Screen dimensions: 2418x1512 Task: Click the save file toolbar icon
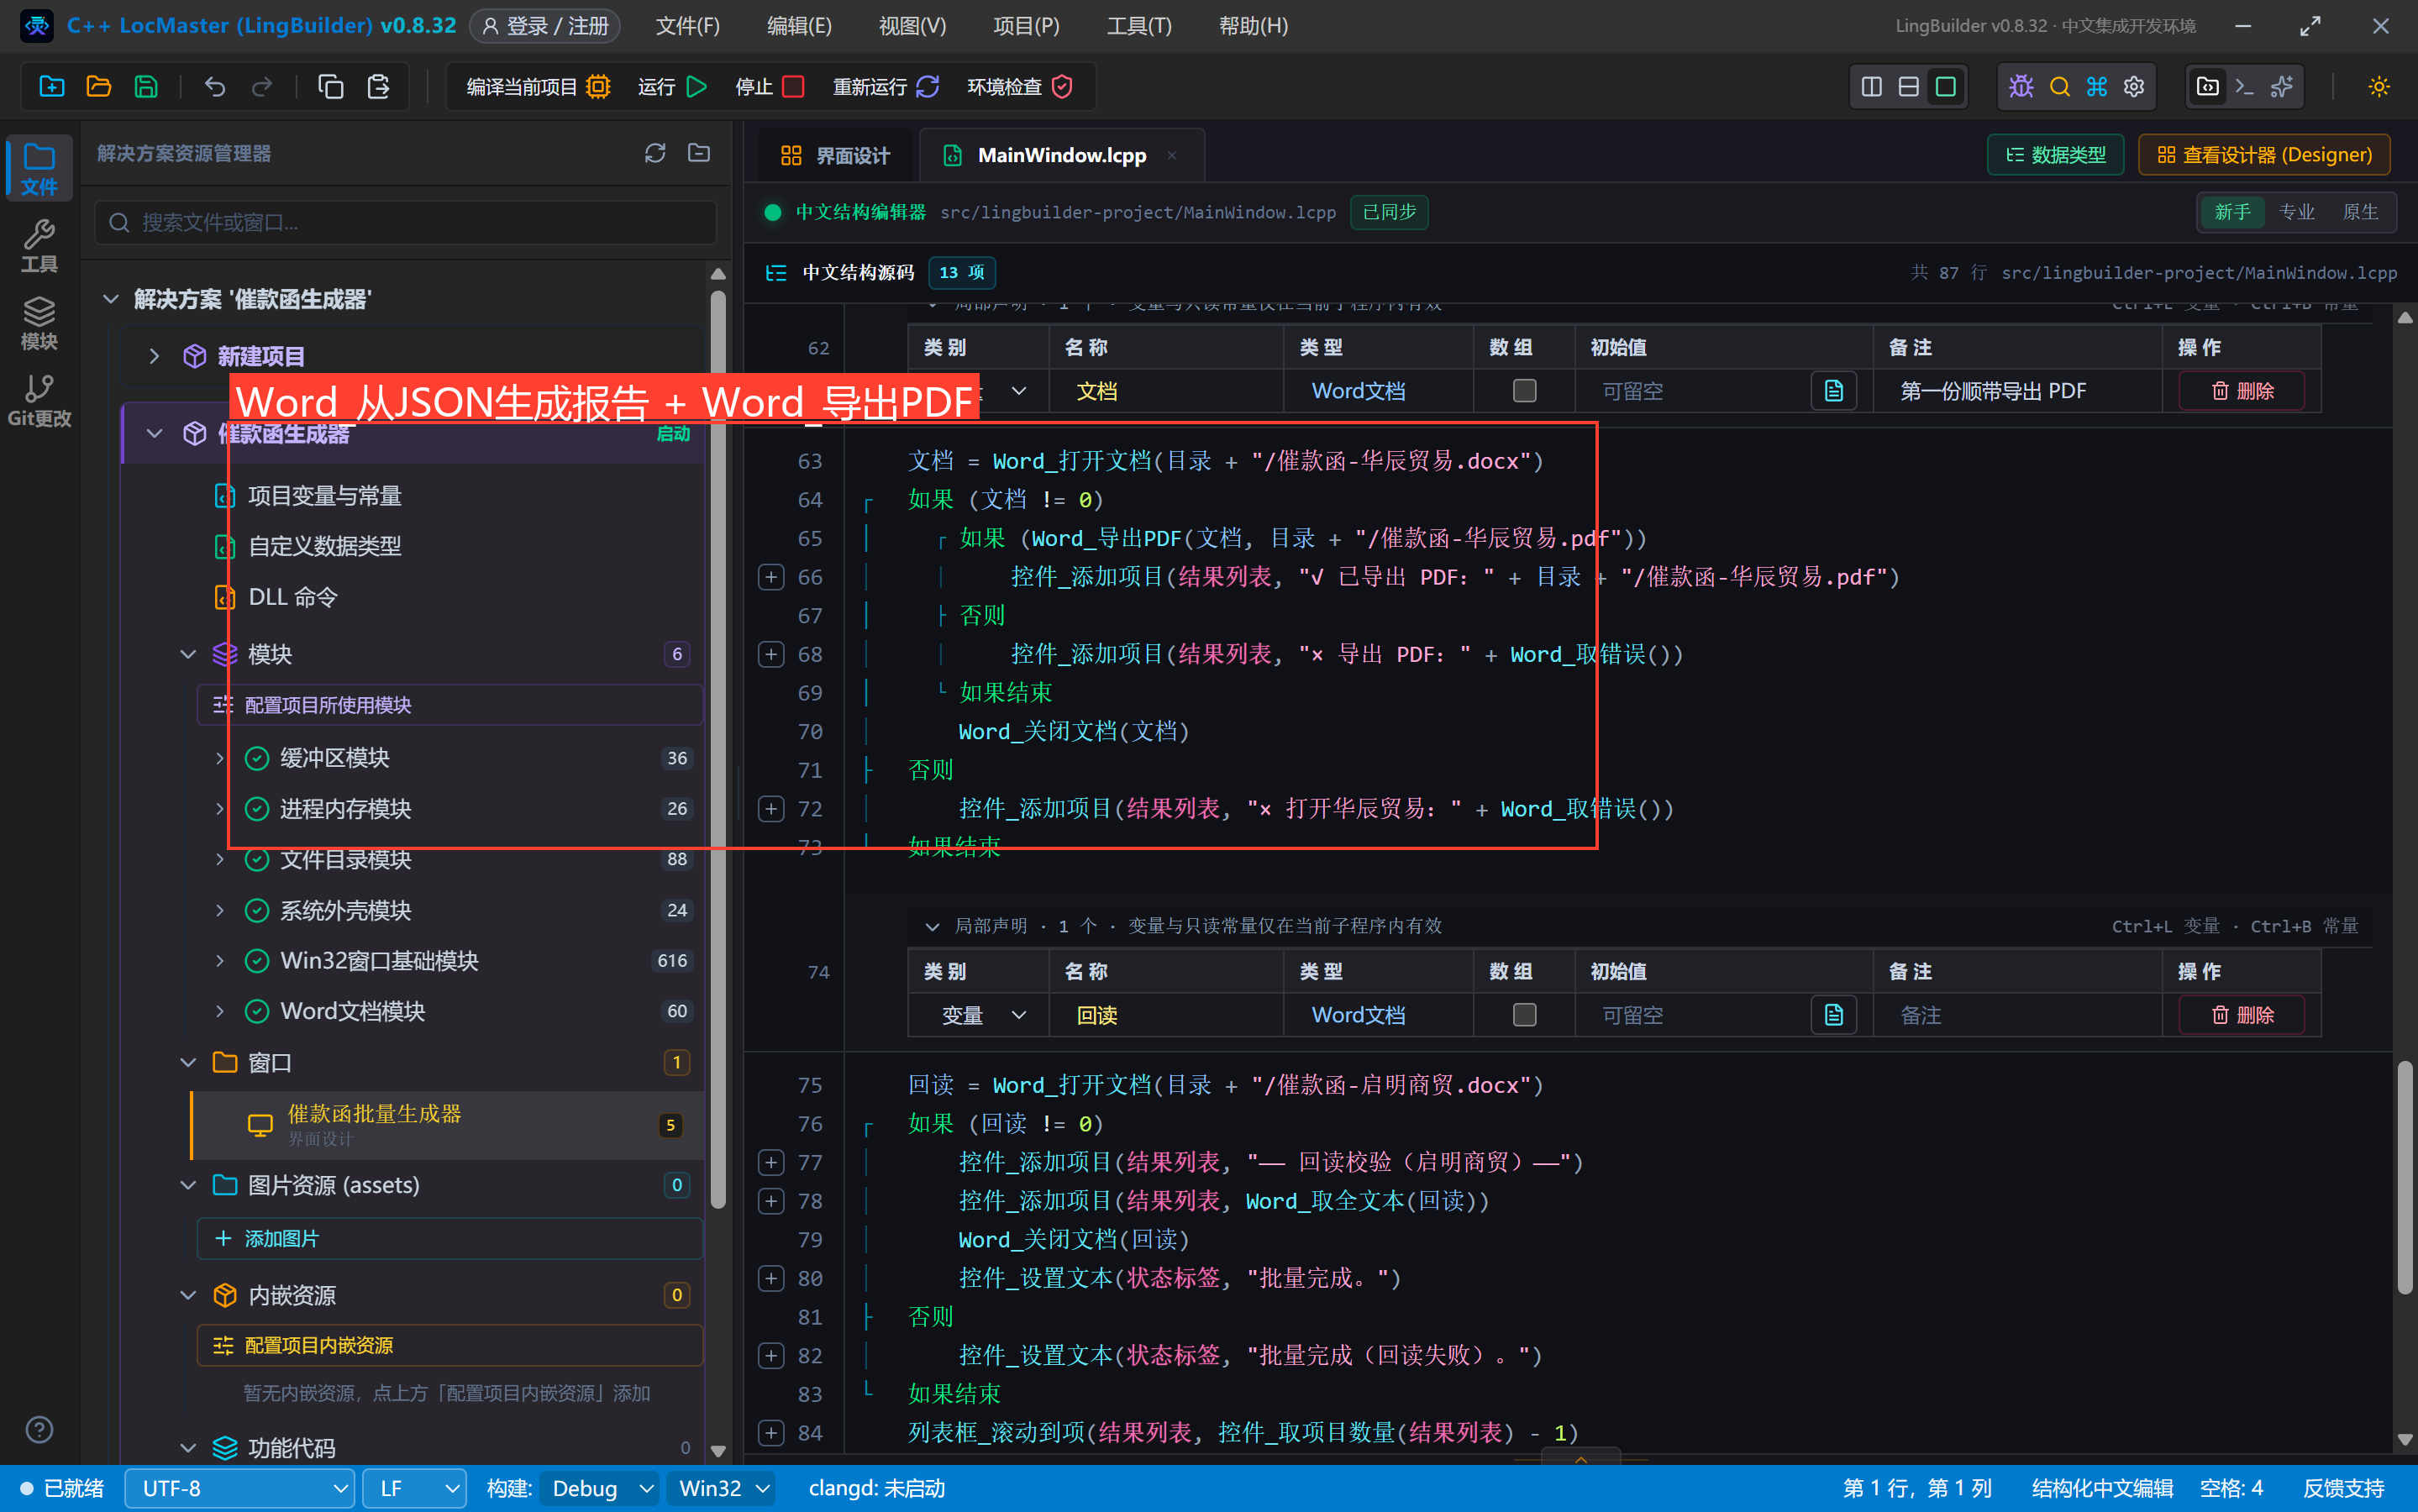(x=146, y=87)
